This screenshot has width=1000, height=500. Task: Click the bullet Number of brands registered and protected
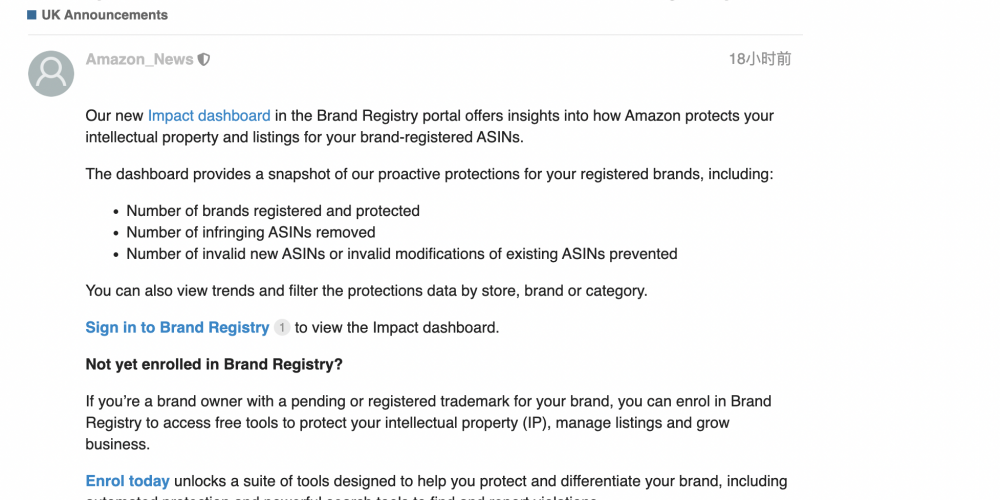(273, 211)
